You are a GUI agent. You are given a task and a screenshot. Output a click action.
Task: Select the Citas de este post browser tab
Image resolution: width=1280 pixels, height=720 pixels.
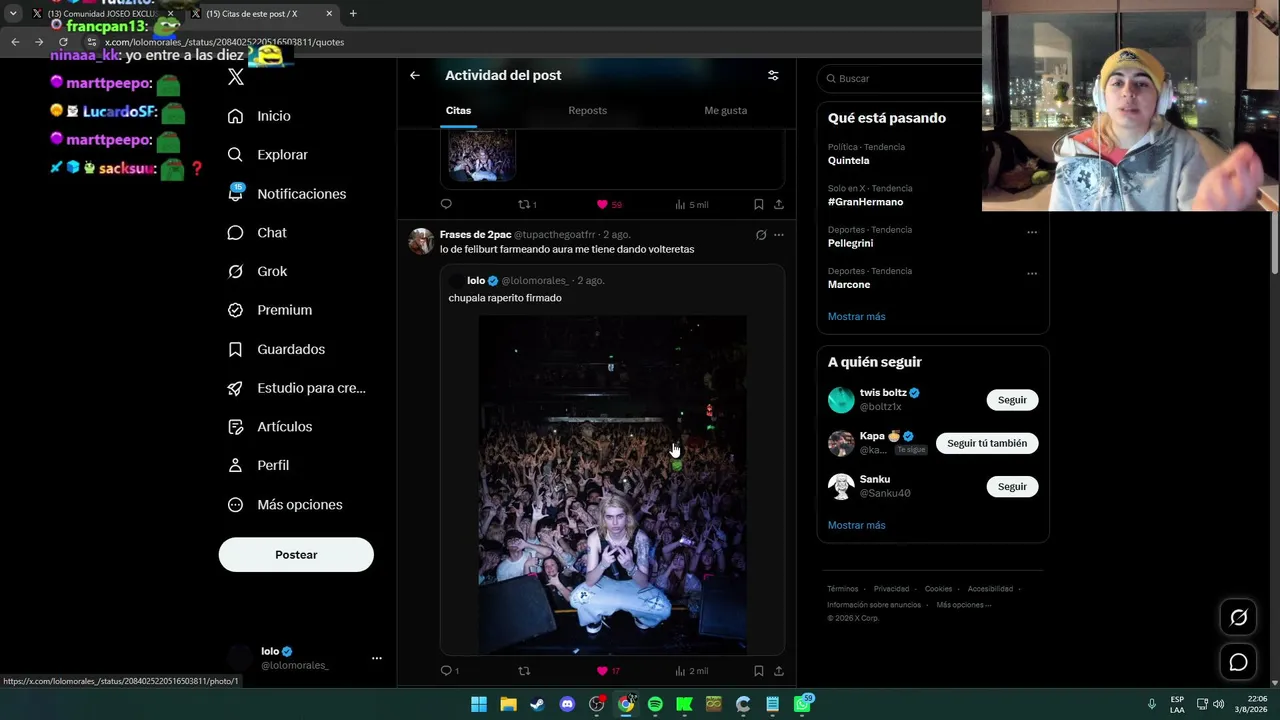pyautogui.click(x=262, y=14)
